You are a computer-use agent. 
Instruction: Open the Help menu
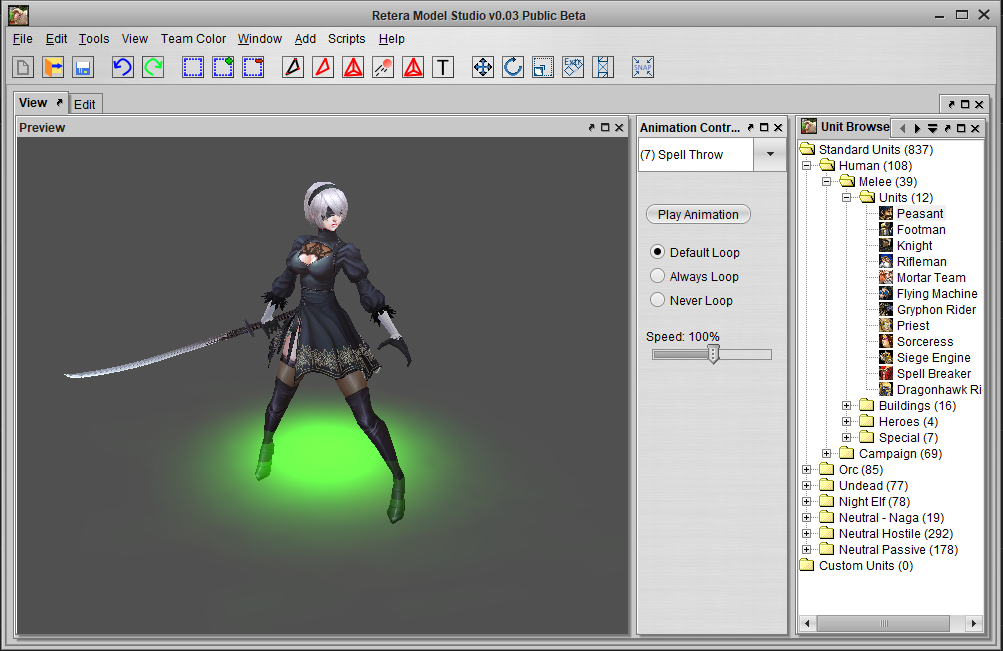pos(391,38)
